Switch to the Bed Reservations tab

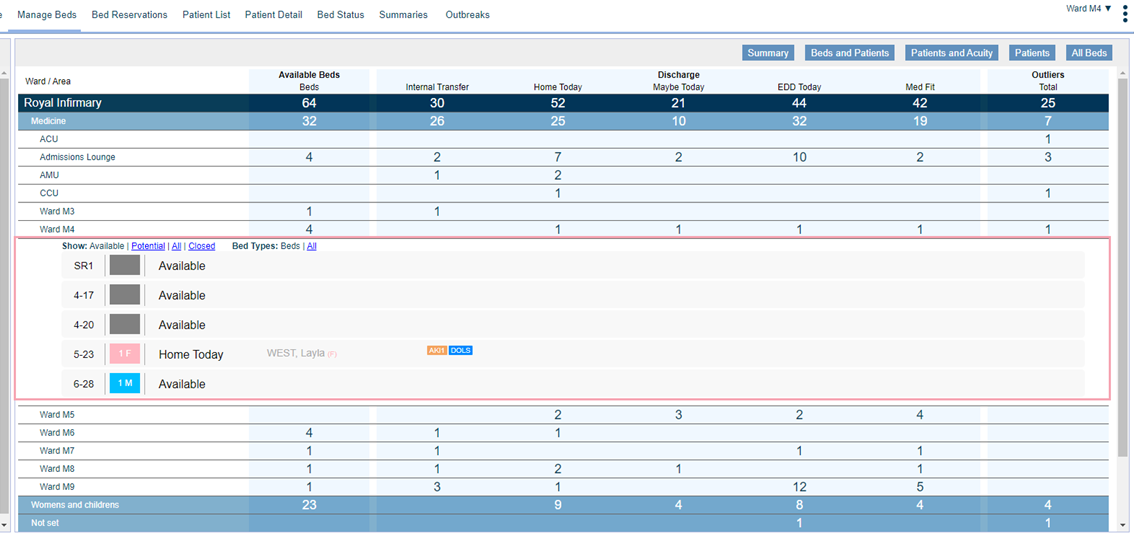(x=129, y=15)
